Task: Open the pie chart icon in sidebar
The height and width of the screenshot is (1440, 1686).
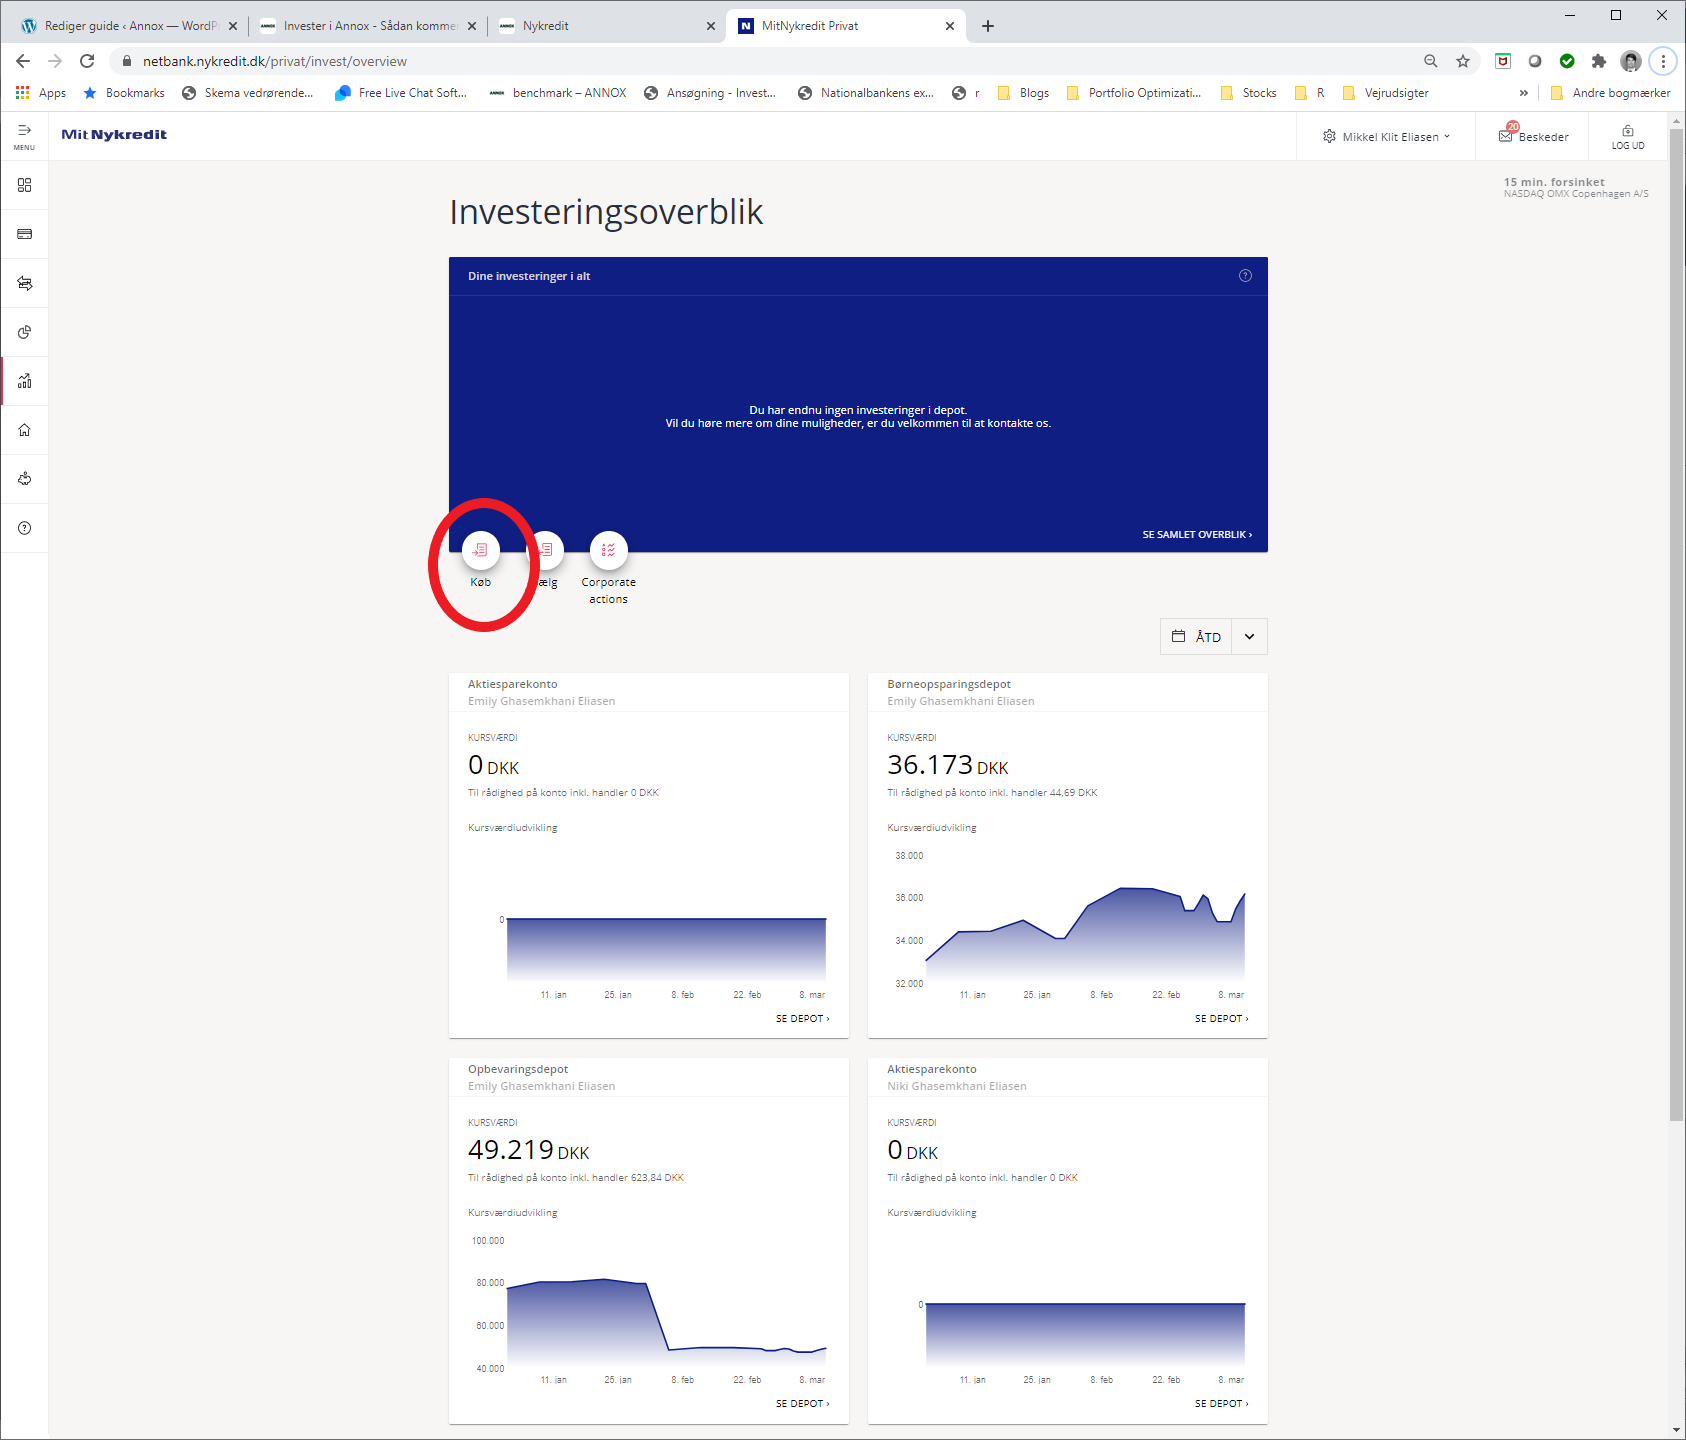Action: click(24, 332)
